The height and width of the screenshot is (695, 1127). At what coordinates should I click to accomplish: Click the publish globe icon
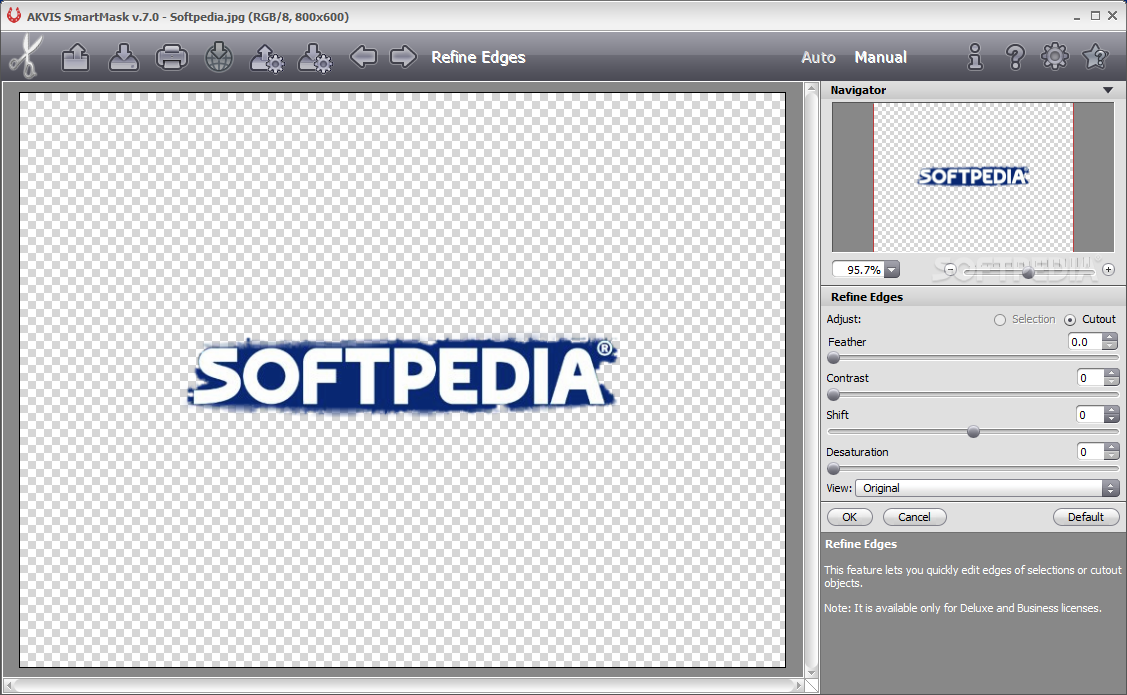click(219, 57)
